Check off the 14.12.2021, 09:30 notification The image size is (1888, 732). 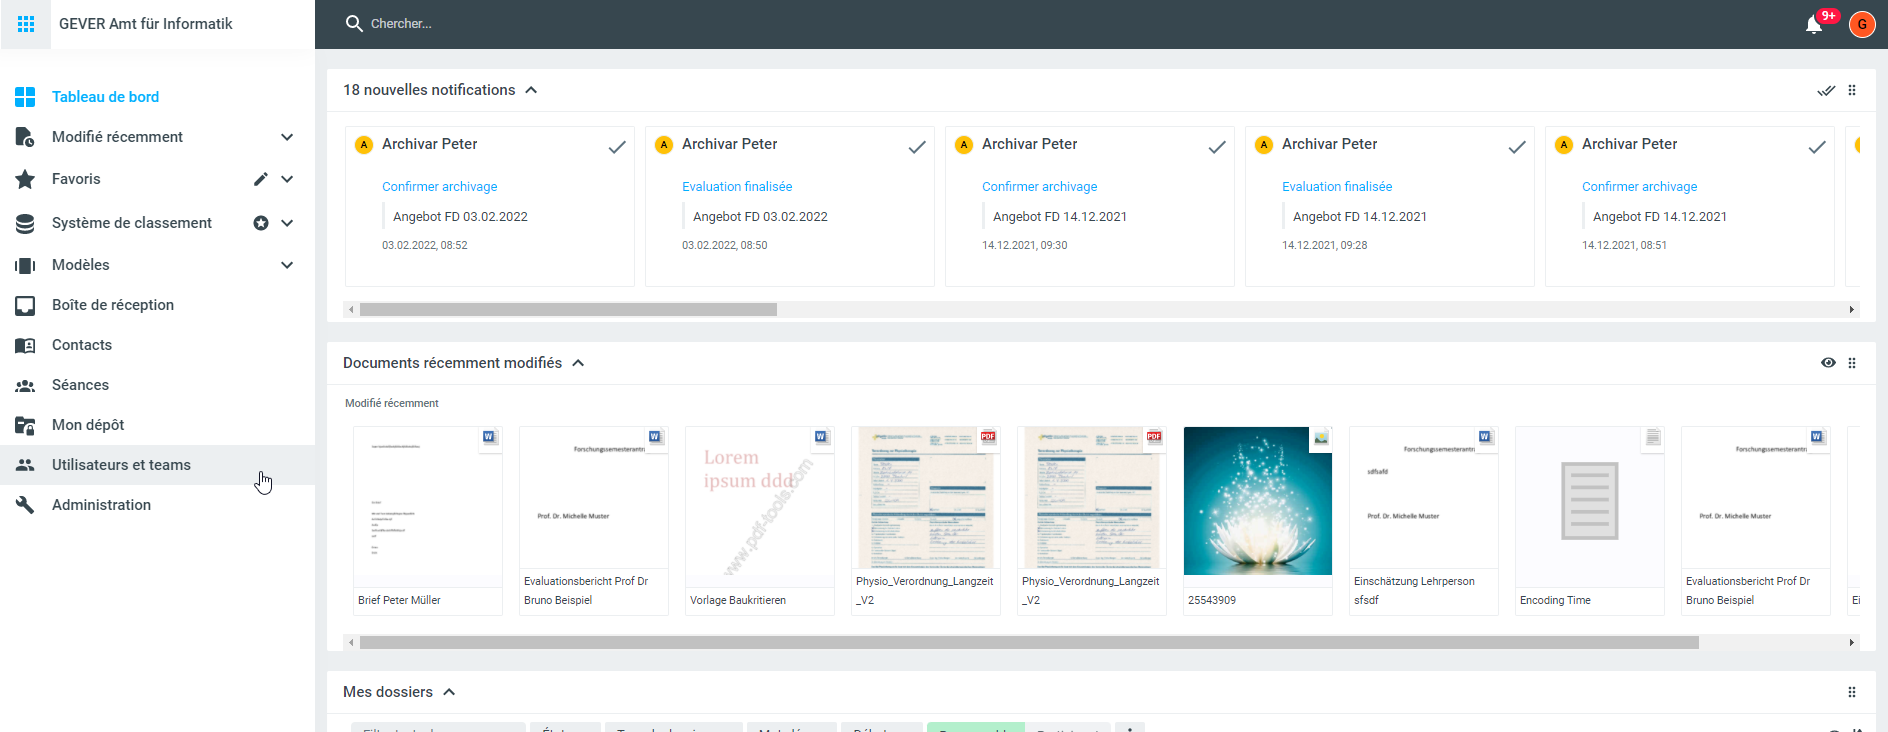(x=1217, y=147)
